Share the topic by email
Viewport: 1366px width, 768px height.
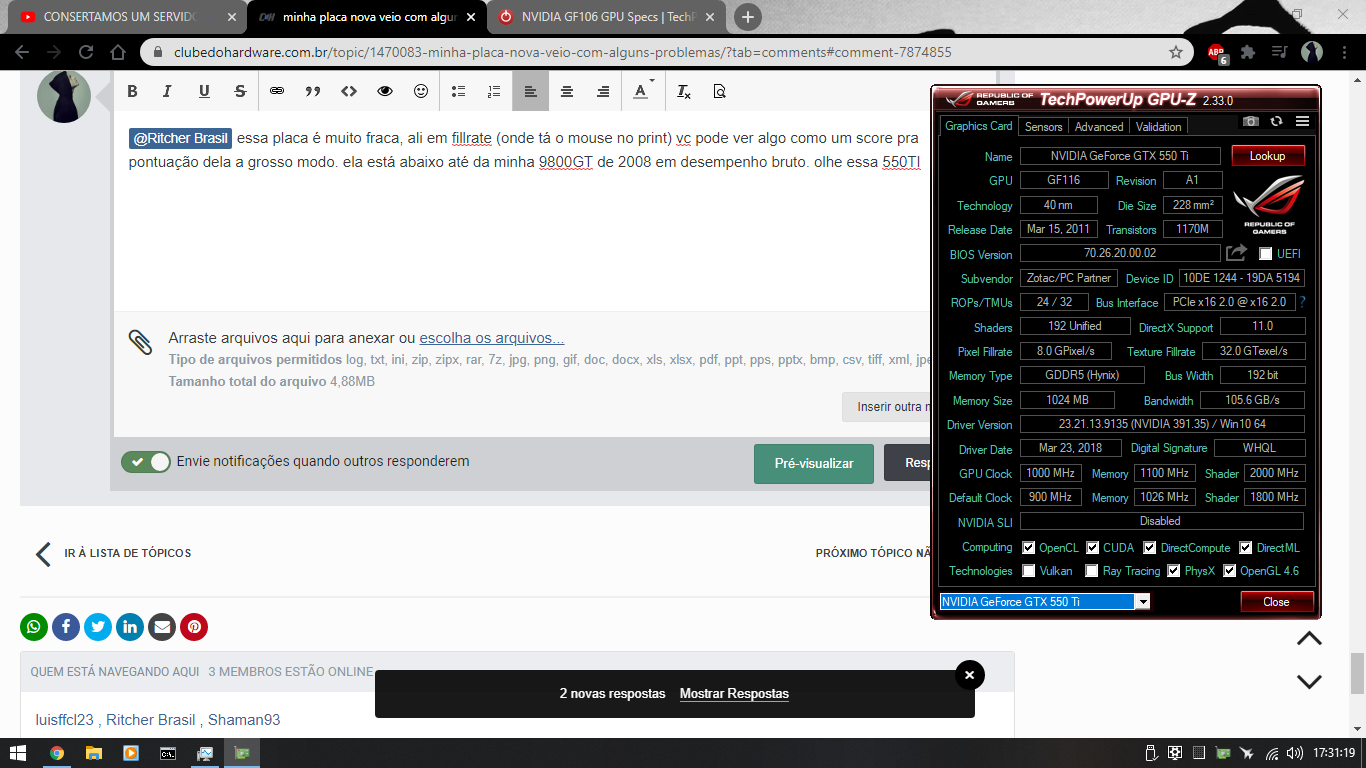162,627
